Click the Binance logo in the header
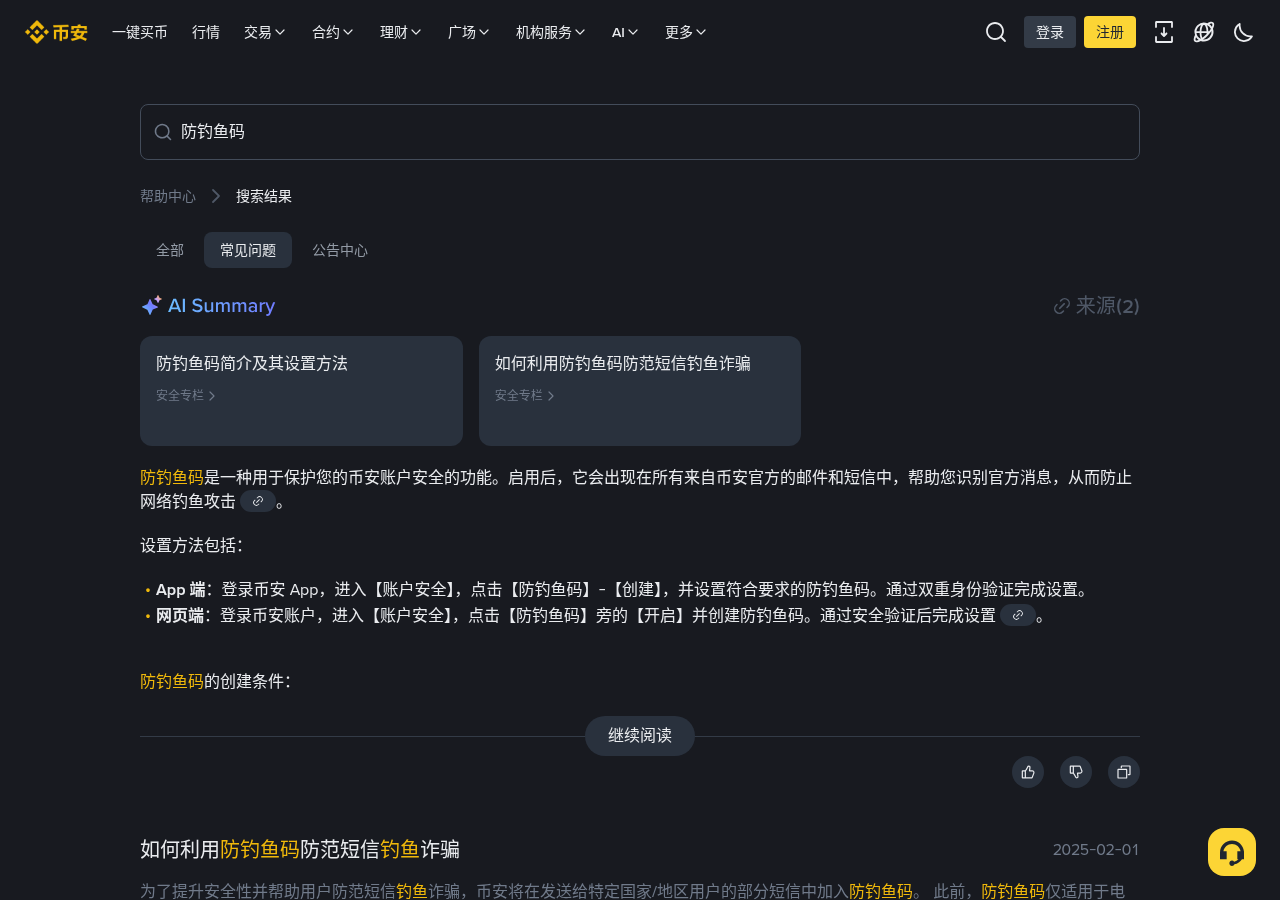 (56, 32)
